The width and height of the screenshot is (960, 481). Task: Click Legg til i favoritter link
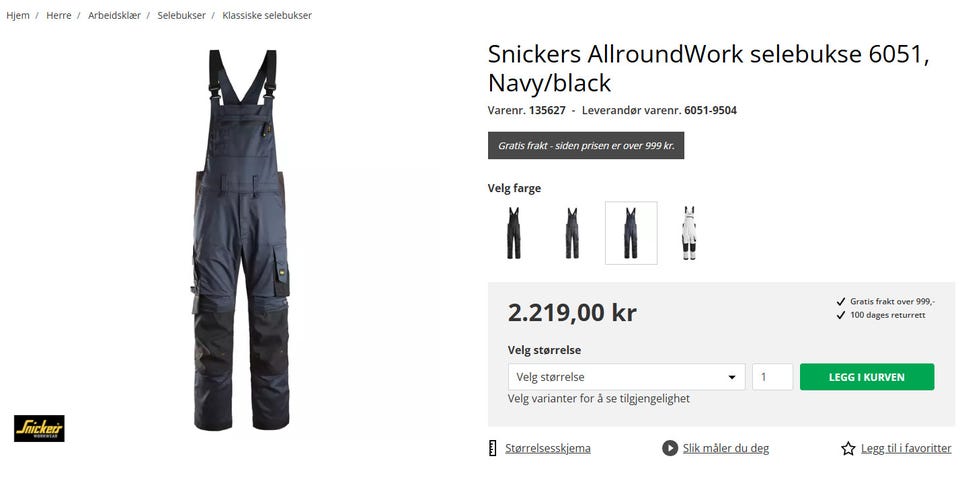pyautogui.click(x=906, y=449)
